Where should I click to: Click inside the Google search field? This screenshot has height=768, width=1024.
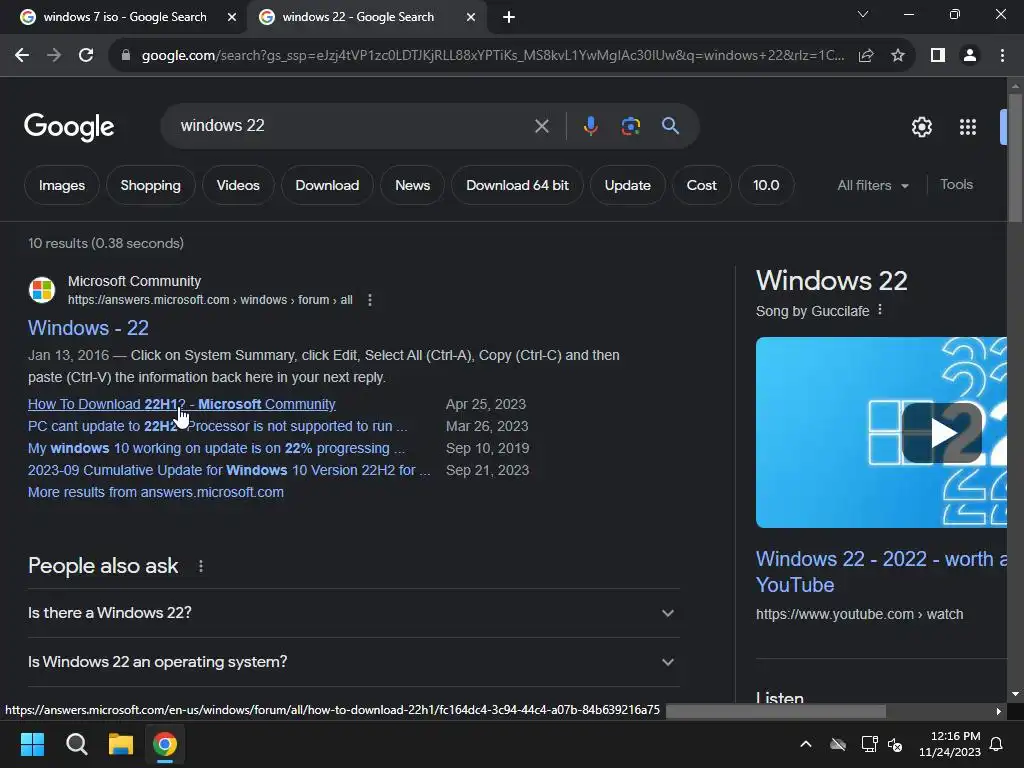[x=353, y=125]
